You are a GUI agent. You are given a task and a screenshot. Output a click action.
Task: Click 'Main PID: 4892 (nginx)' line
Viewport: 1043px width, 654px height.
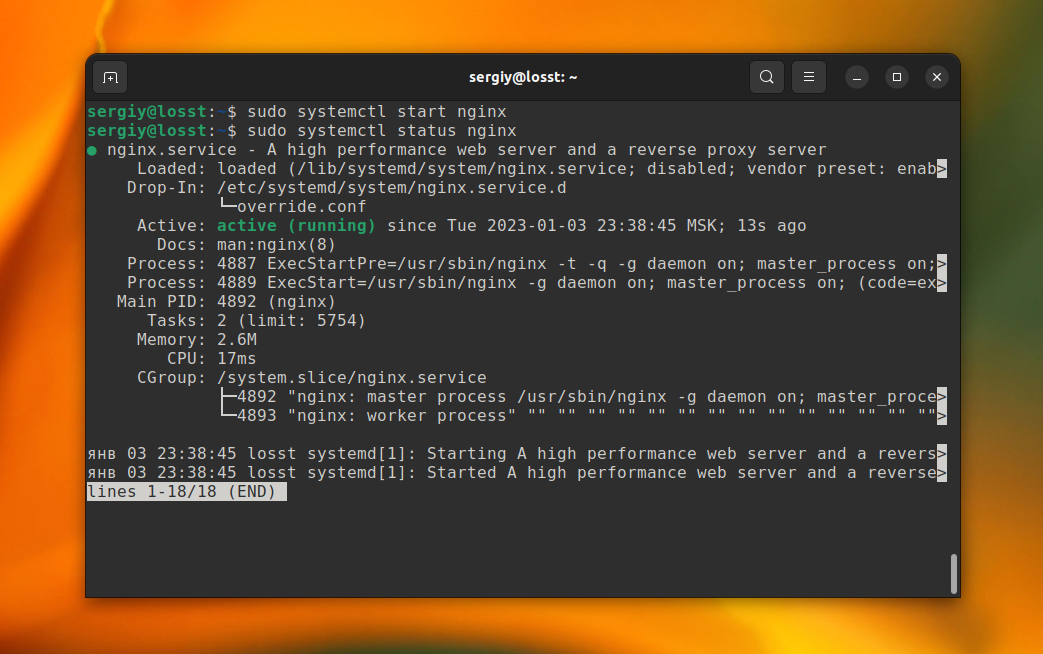[226, 301]
